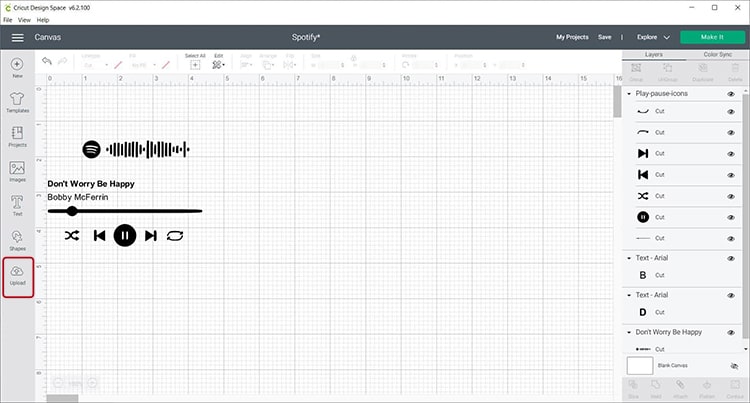This screenshot has height=403, width=750.
Task: Hide the second Text - Arial layer
Action: tap(731, 295)
